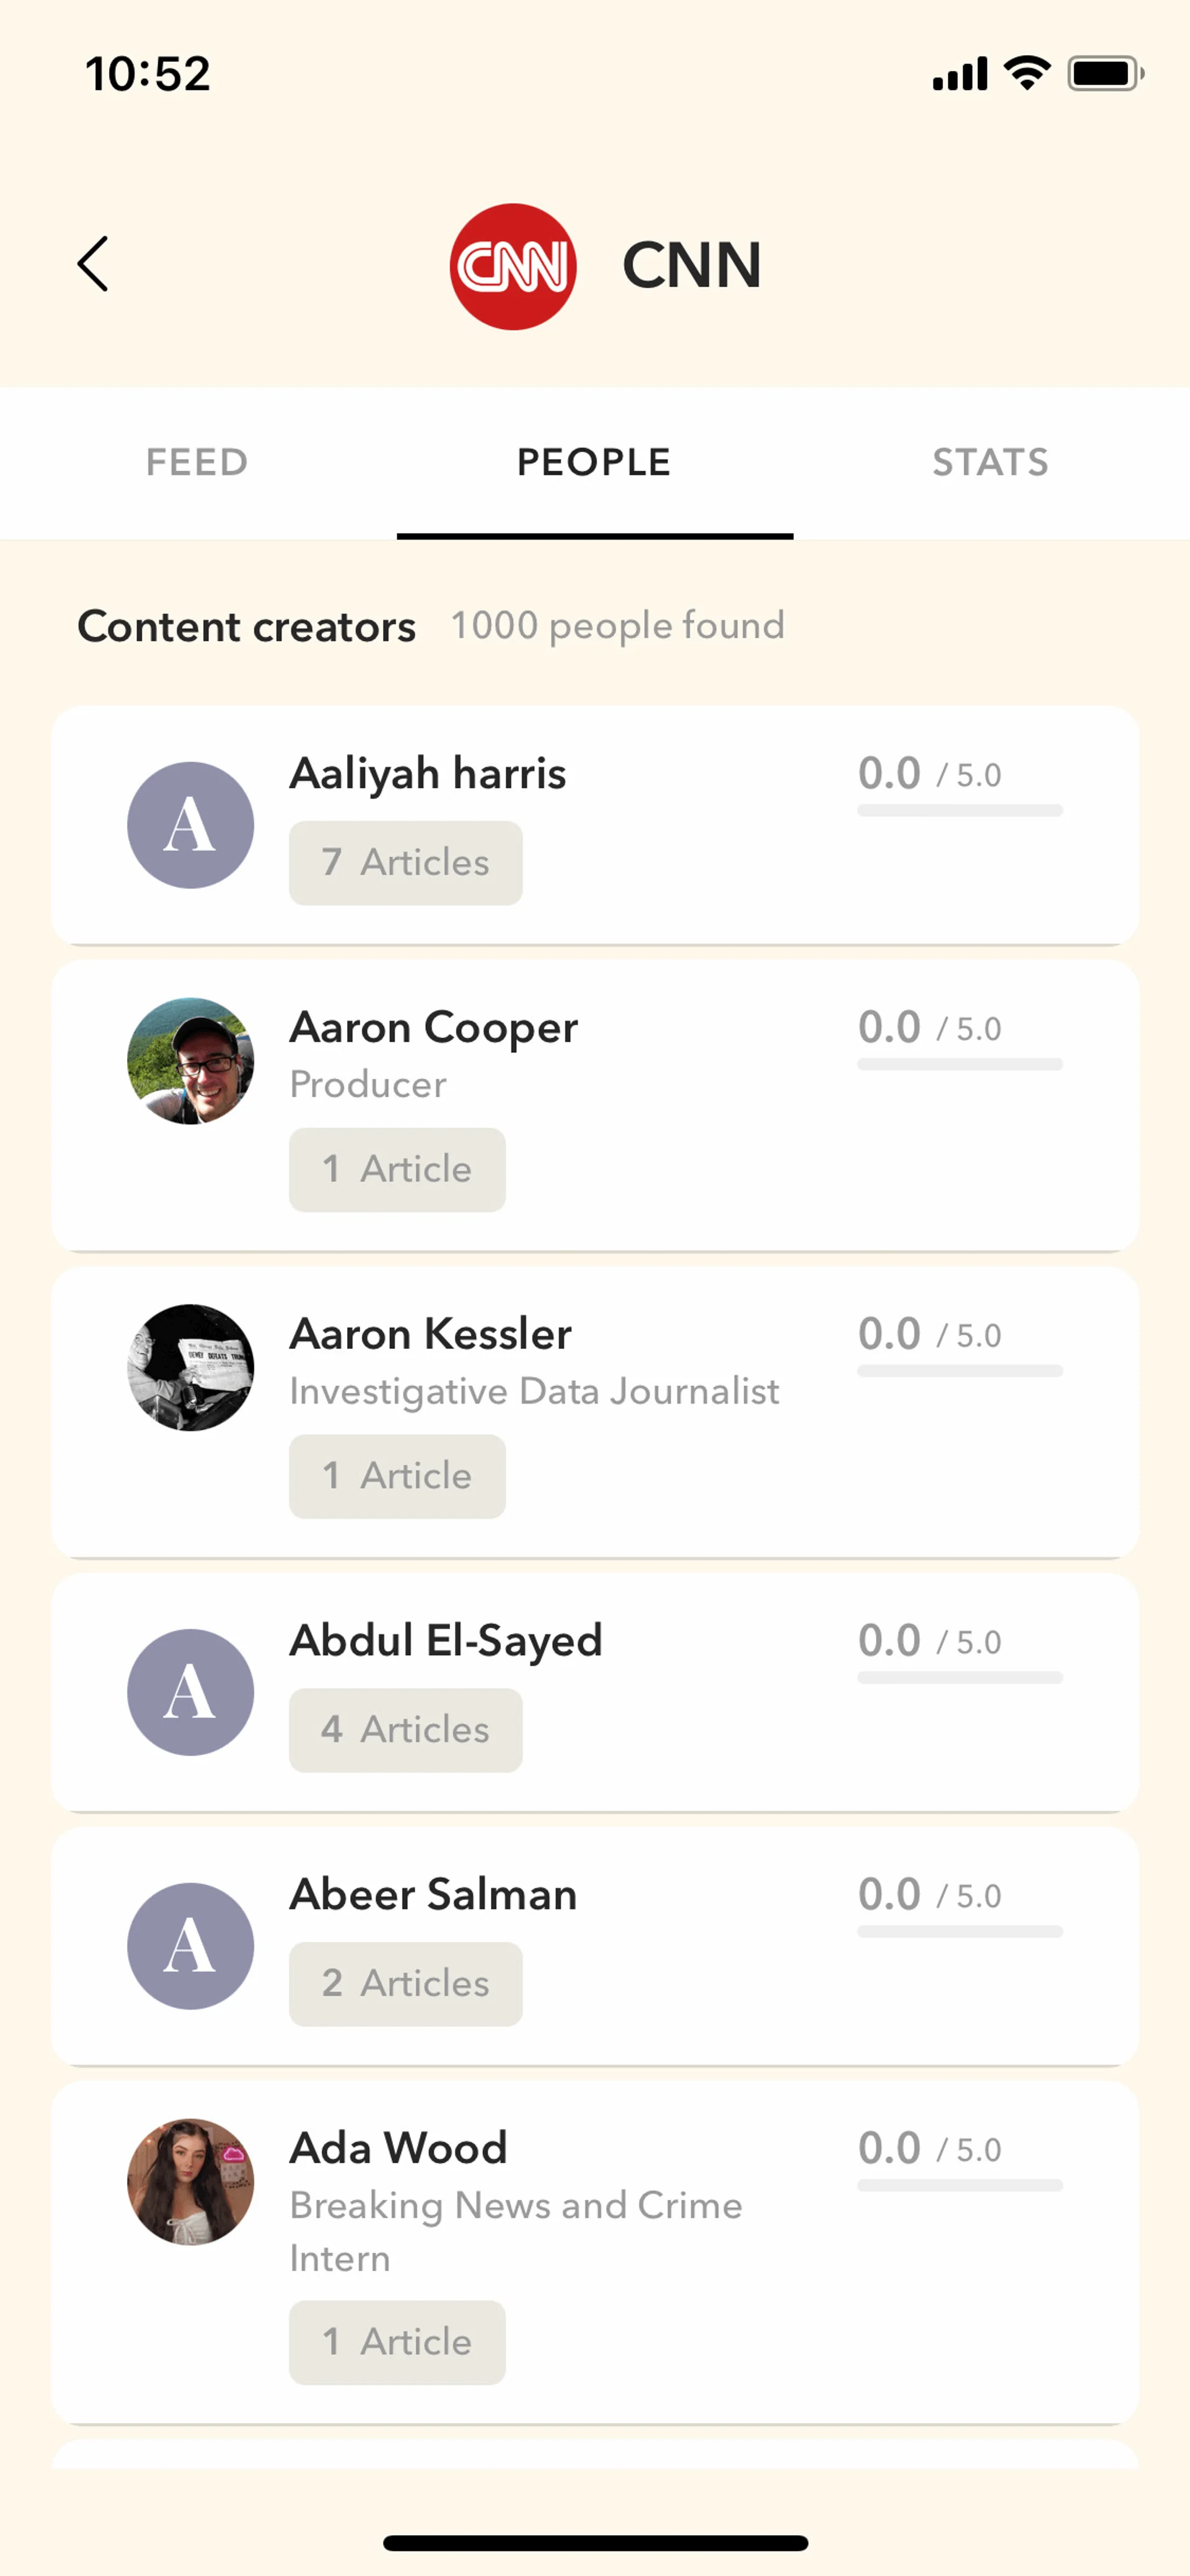This screenshot has height=2576, width=1190.
Task: Tap Aaliyah harris's 0.0 rating score
Action: pyautogui.click(x=889, y=773)
